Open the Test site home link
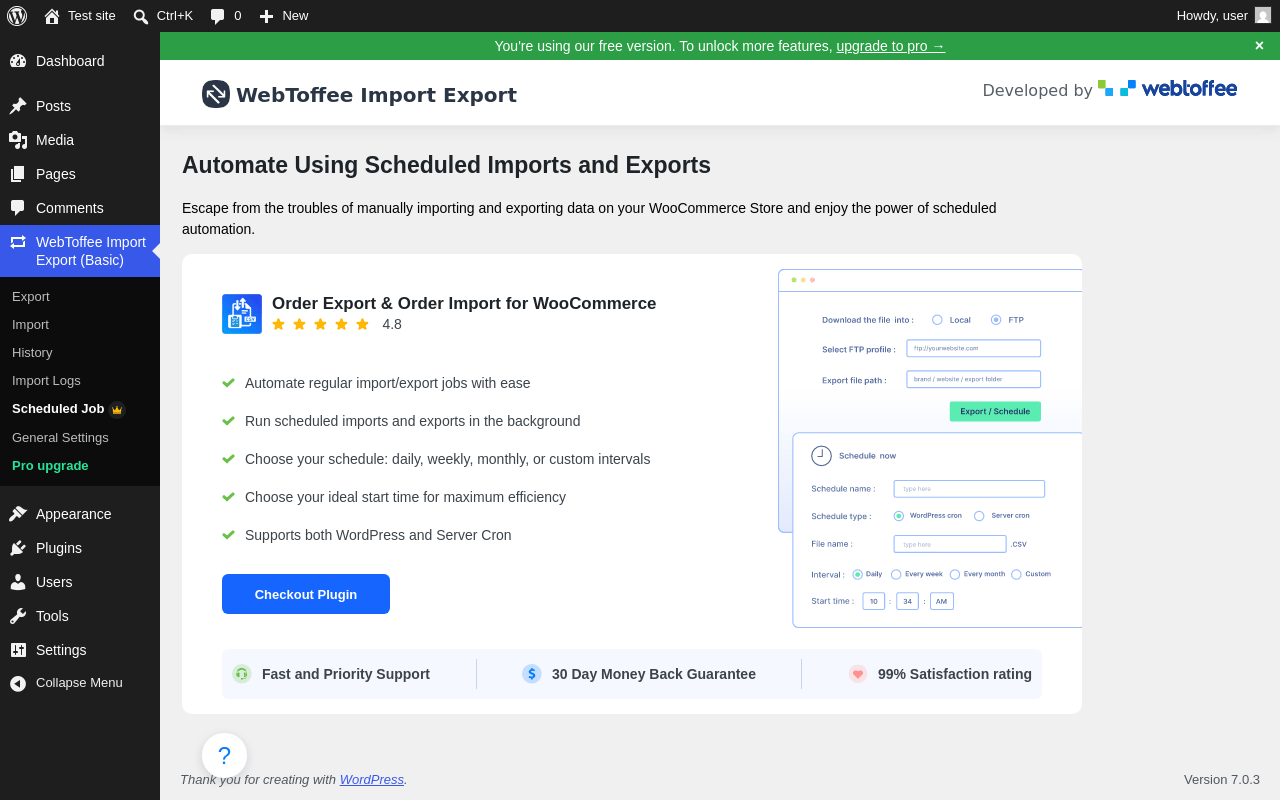 coord(80,16)
